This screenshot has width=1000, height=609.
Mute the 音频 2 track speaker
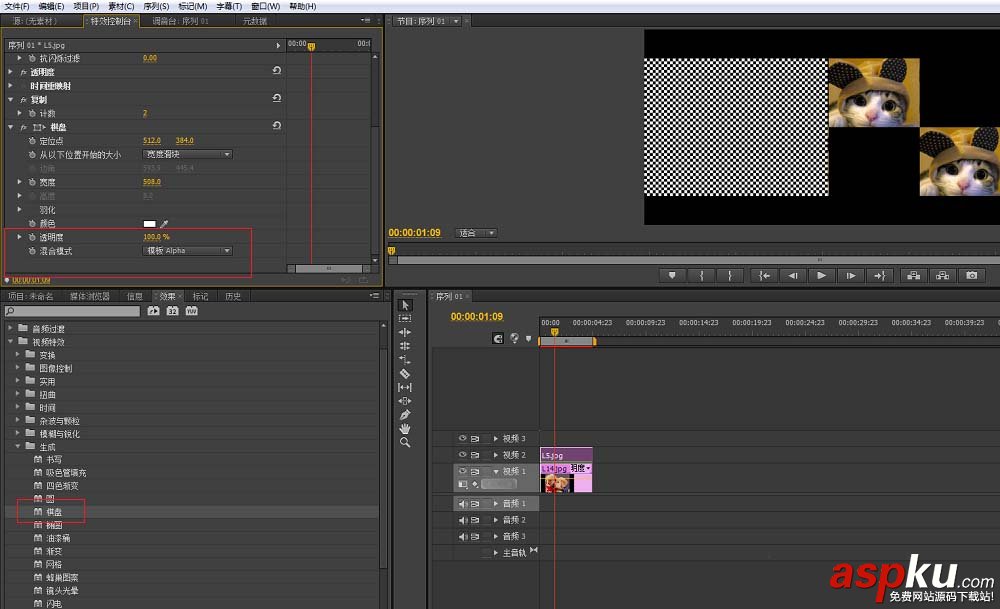click(462, 520)
